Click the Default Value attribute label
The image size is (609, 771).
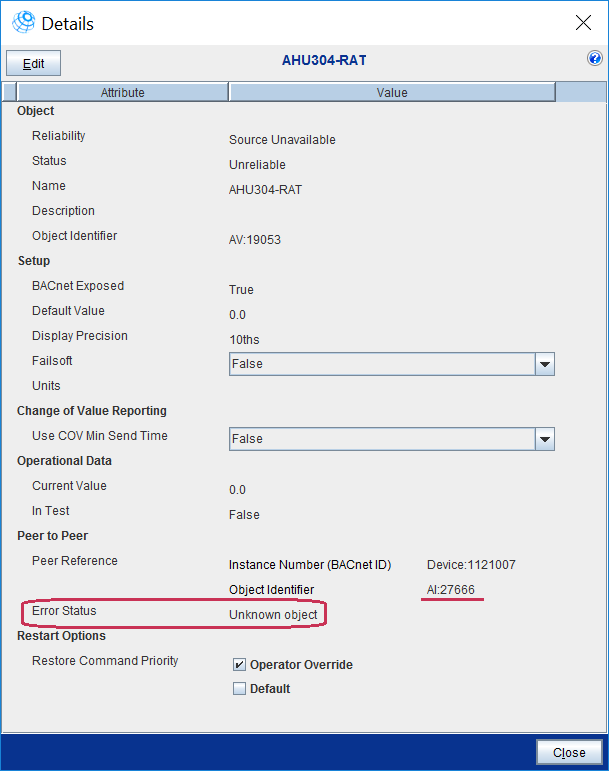[68, 311]
